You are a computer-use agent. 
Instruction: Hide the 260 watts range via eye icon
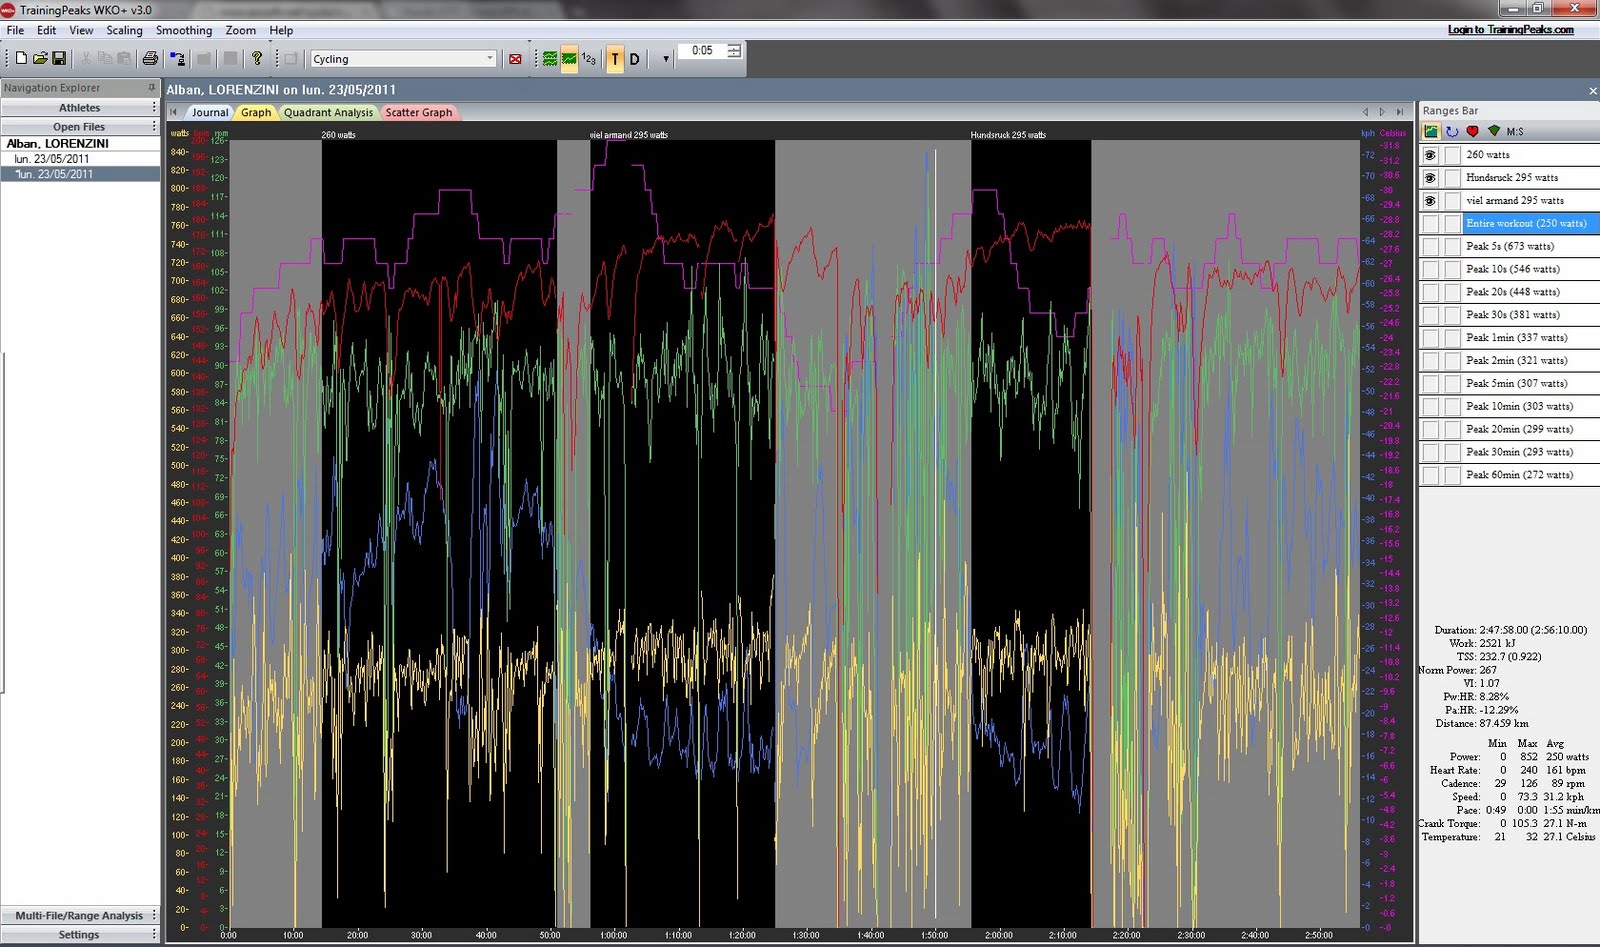tap(1430, 155)
